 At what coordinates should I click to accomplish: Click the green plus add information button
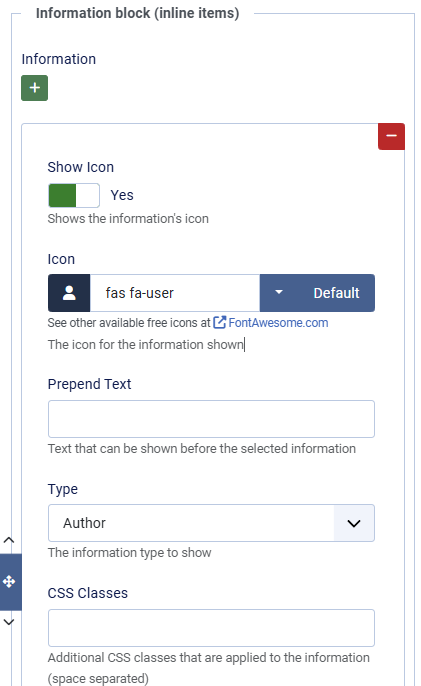pos(35,88)
